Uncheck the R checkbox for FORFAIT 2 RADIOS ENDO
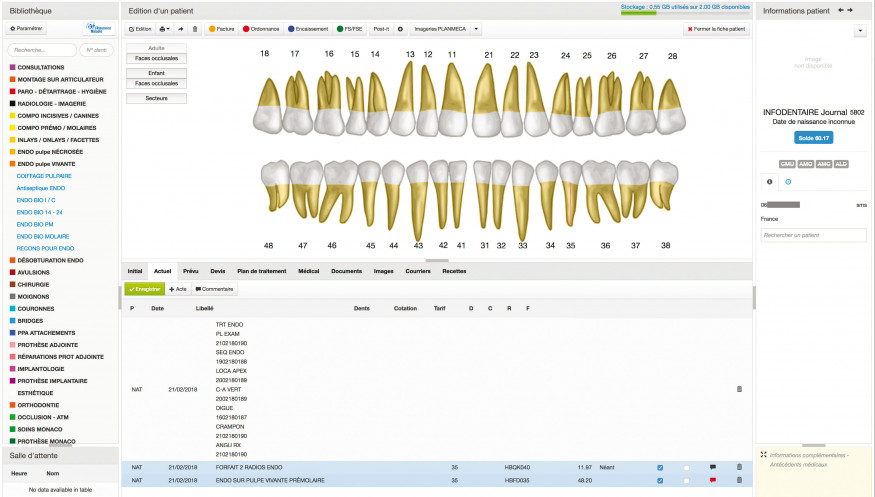This screenshot has width=875, height=497. 660,467
